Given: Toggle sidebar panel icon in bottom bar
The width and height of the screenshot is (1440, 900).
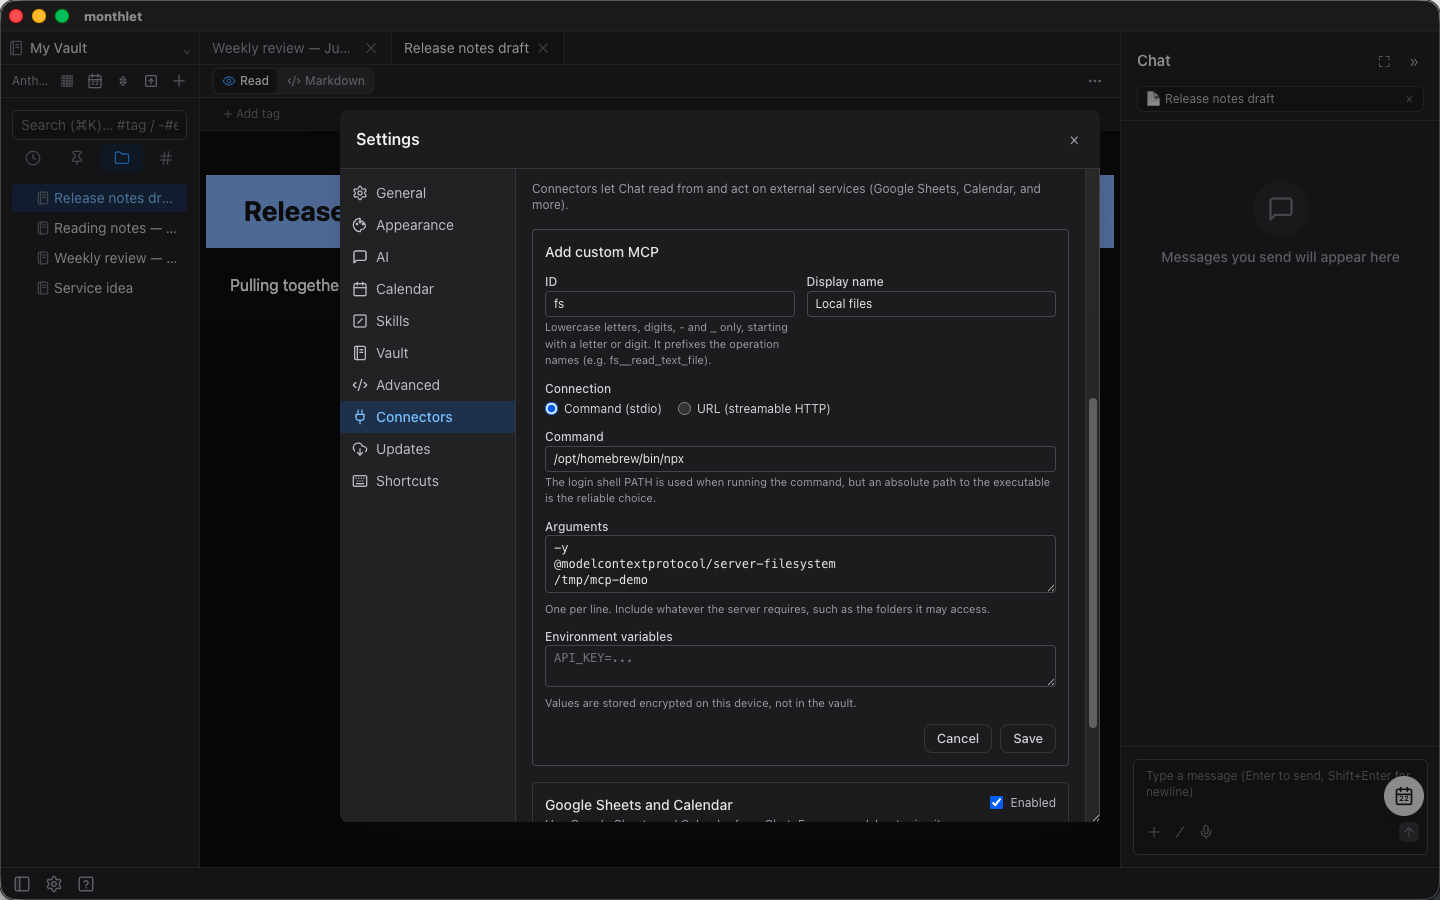Looking at the screenshot, I should pos(22,884).
